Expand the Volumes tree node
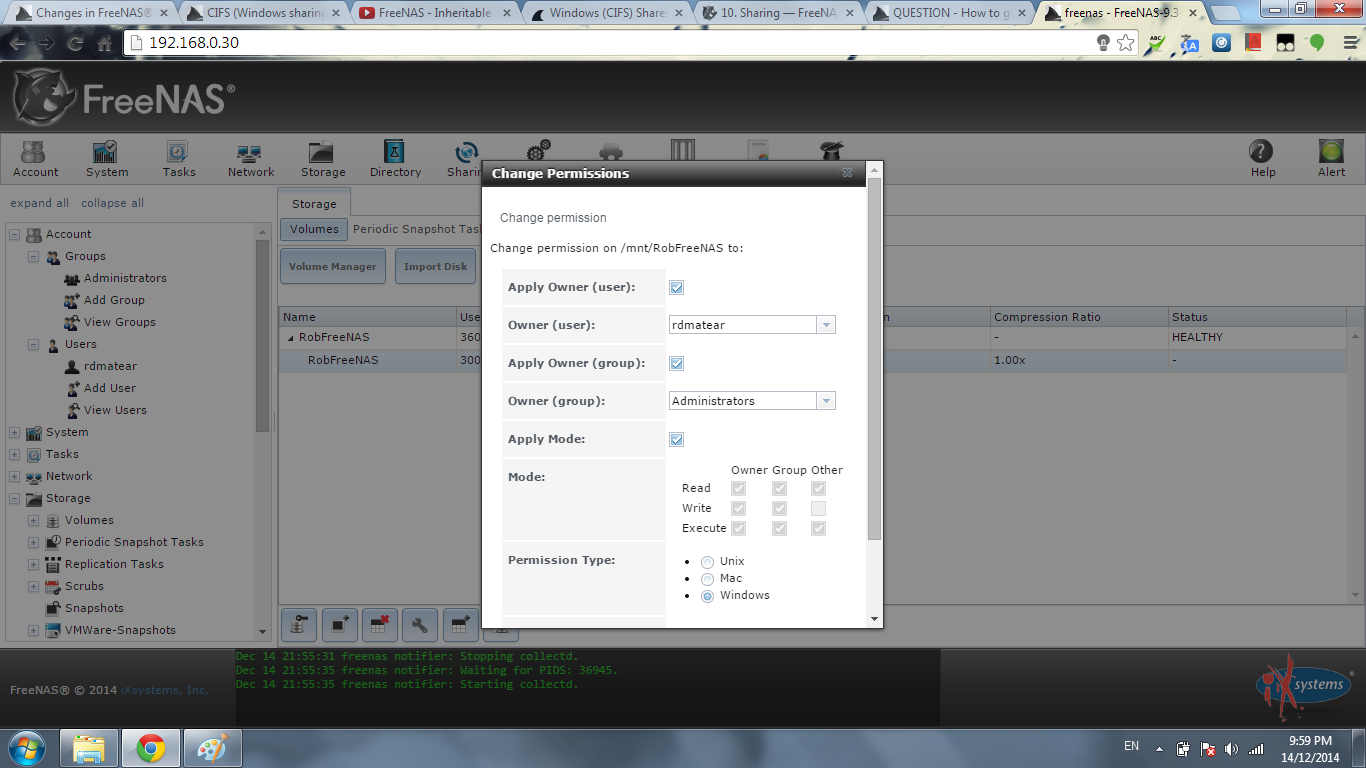1366x768 pixels. click(33, 521)
